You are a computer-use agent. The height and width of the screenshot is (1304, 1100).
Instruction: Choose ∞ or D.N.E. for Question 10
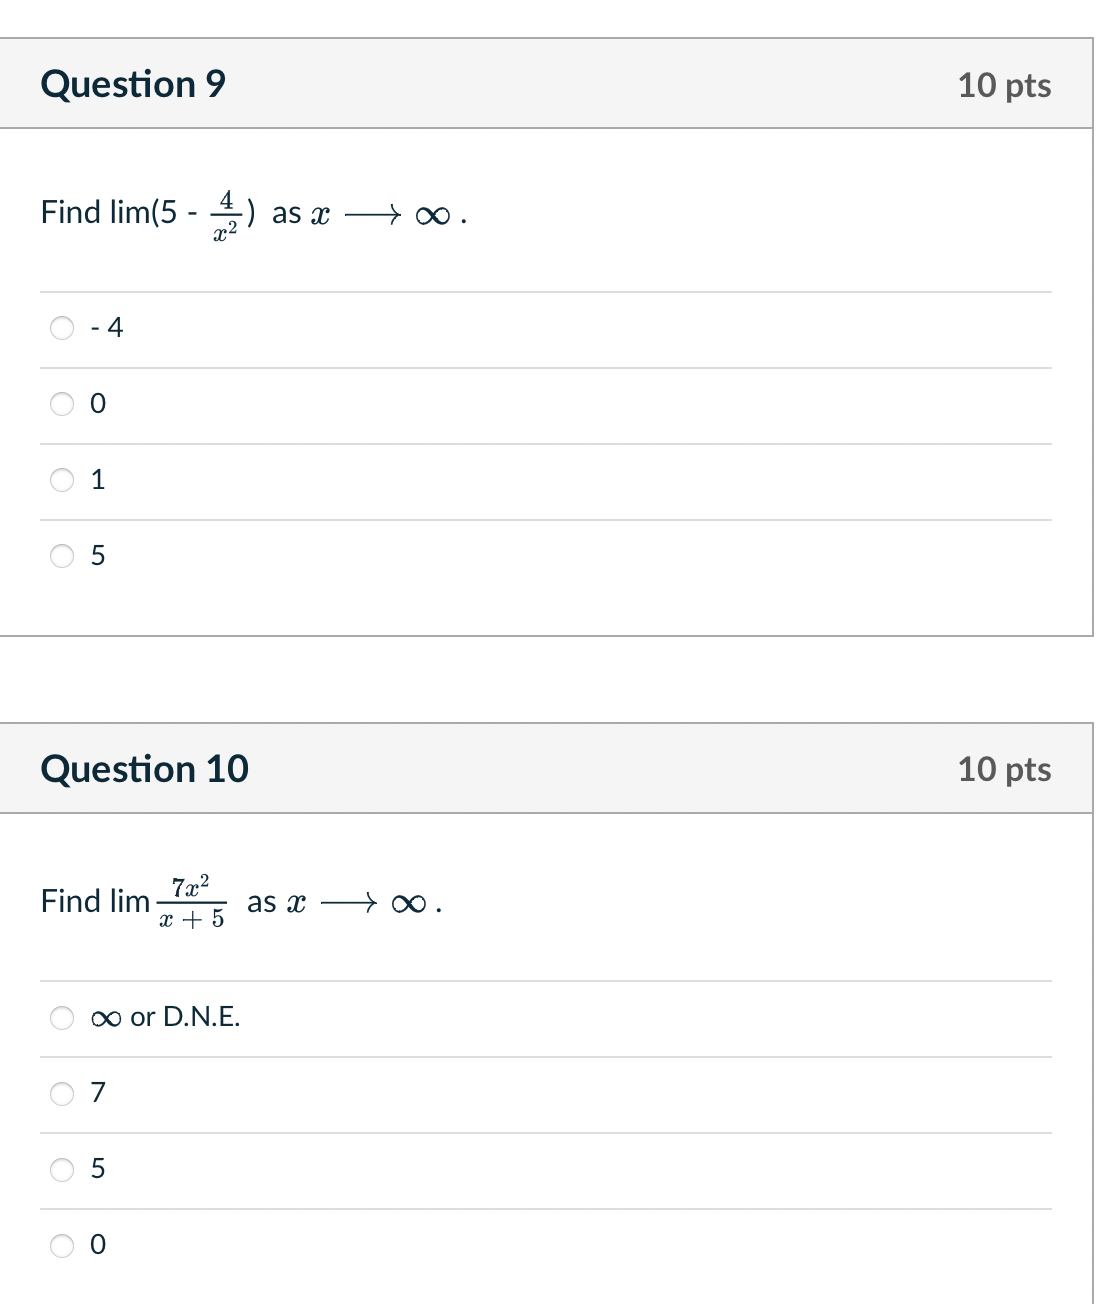pyautogui.click(x=62, y=1018)
